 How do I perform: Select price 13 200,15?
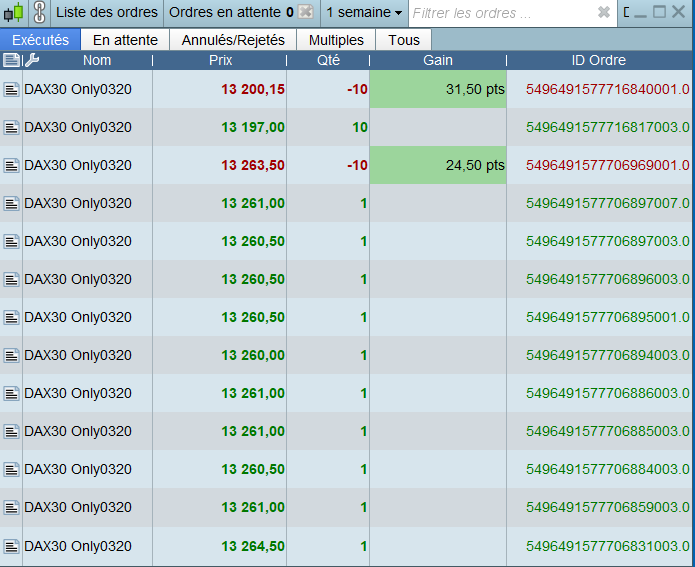(x=253, y=90)
